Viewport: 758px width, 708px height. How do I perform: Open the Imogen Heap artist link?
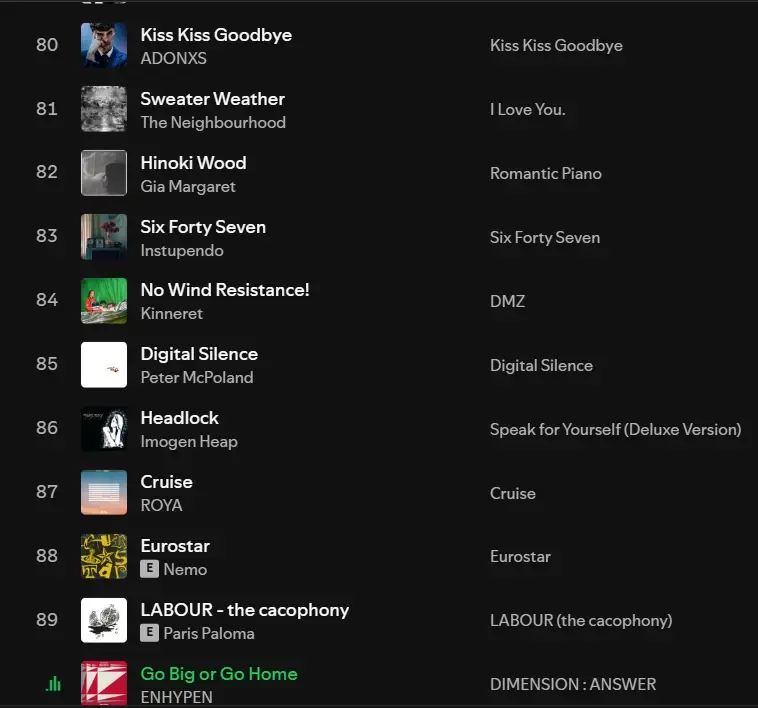click(189, 441)
